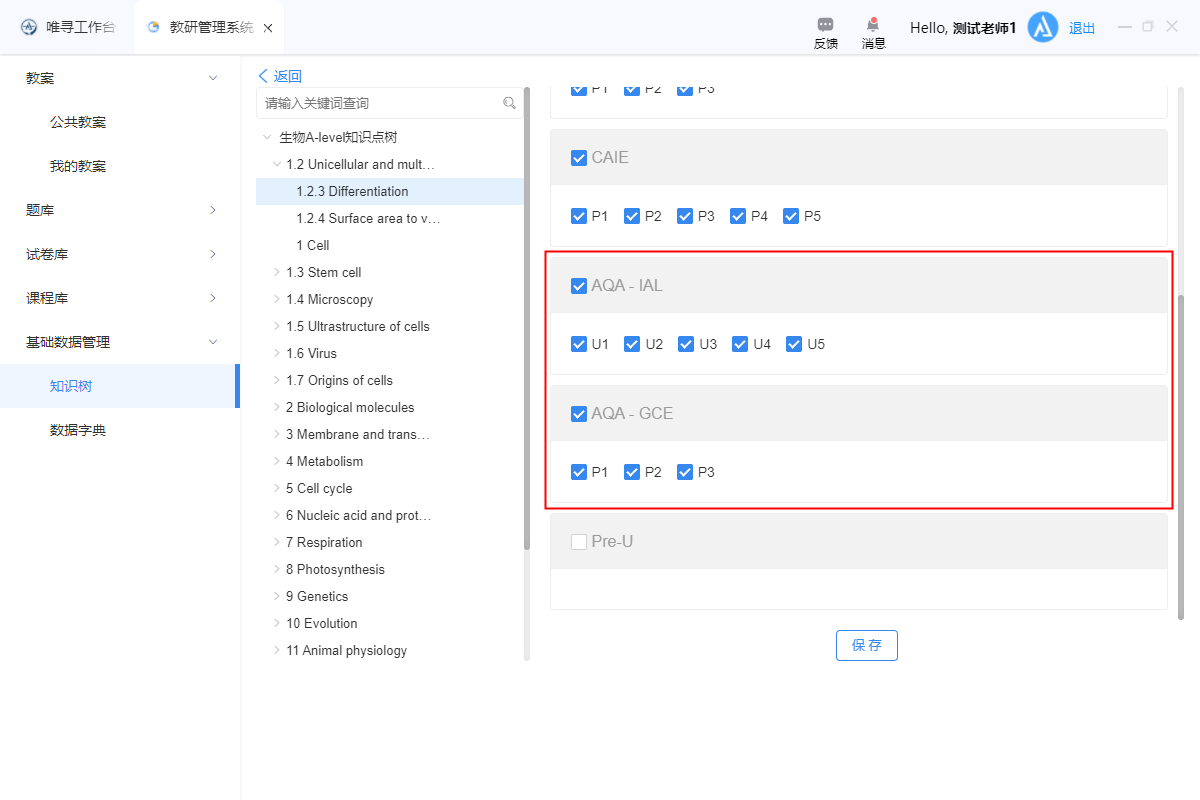Collapse the 生物A-level知识点树 root node
The height and width of the screenshot is (800, 1200).
coord(266,137)
